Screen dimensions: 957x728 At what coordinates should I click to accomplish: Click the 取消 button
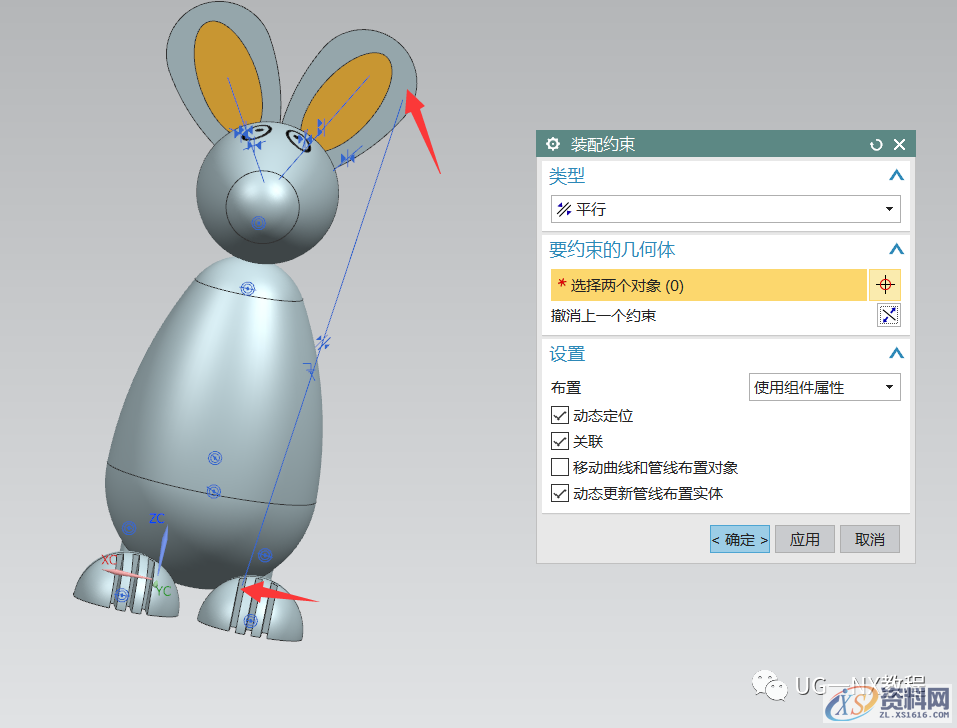click(869, 539)
